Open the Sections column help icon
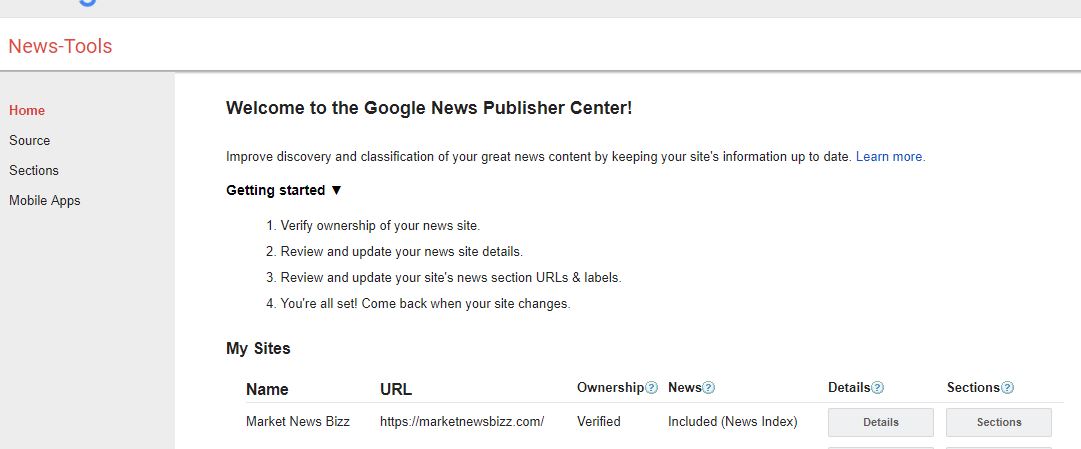The height and width of the screenshot is (449, 1081). [x=1007, y=388]
